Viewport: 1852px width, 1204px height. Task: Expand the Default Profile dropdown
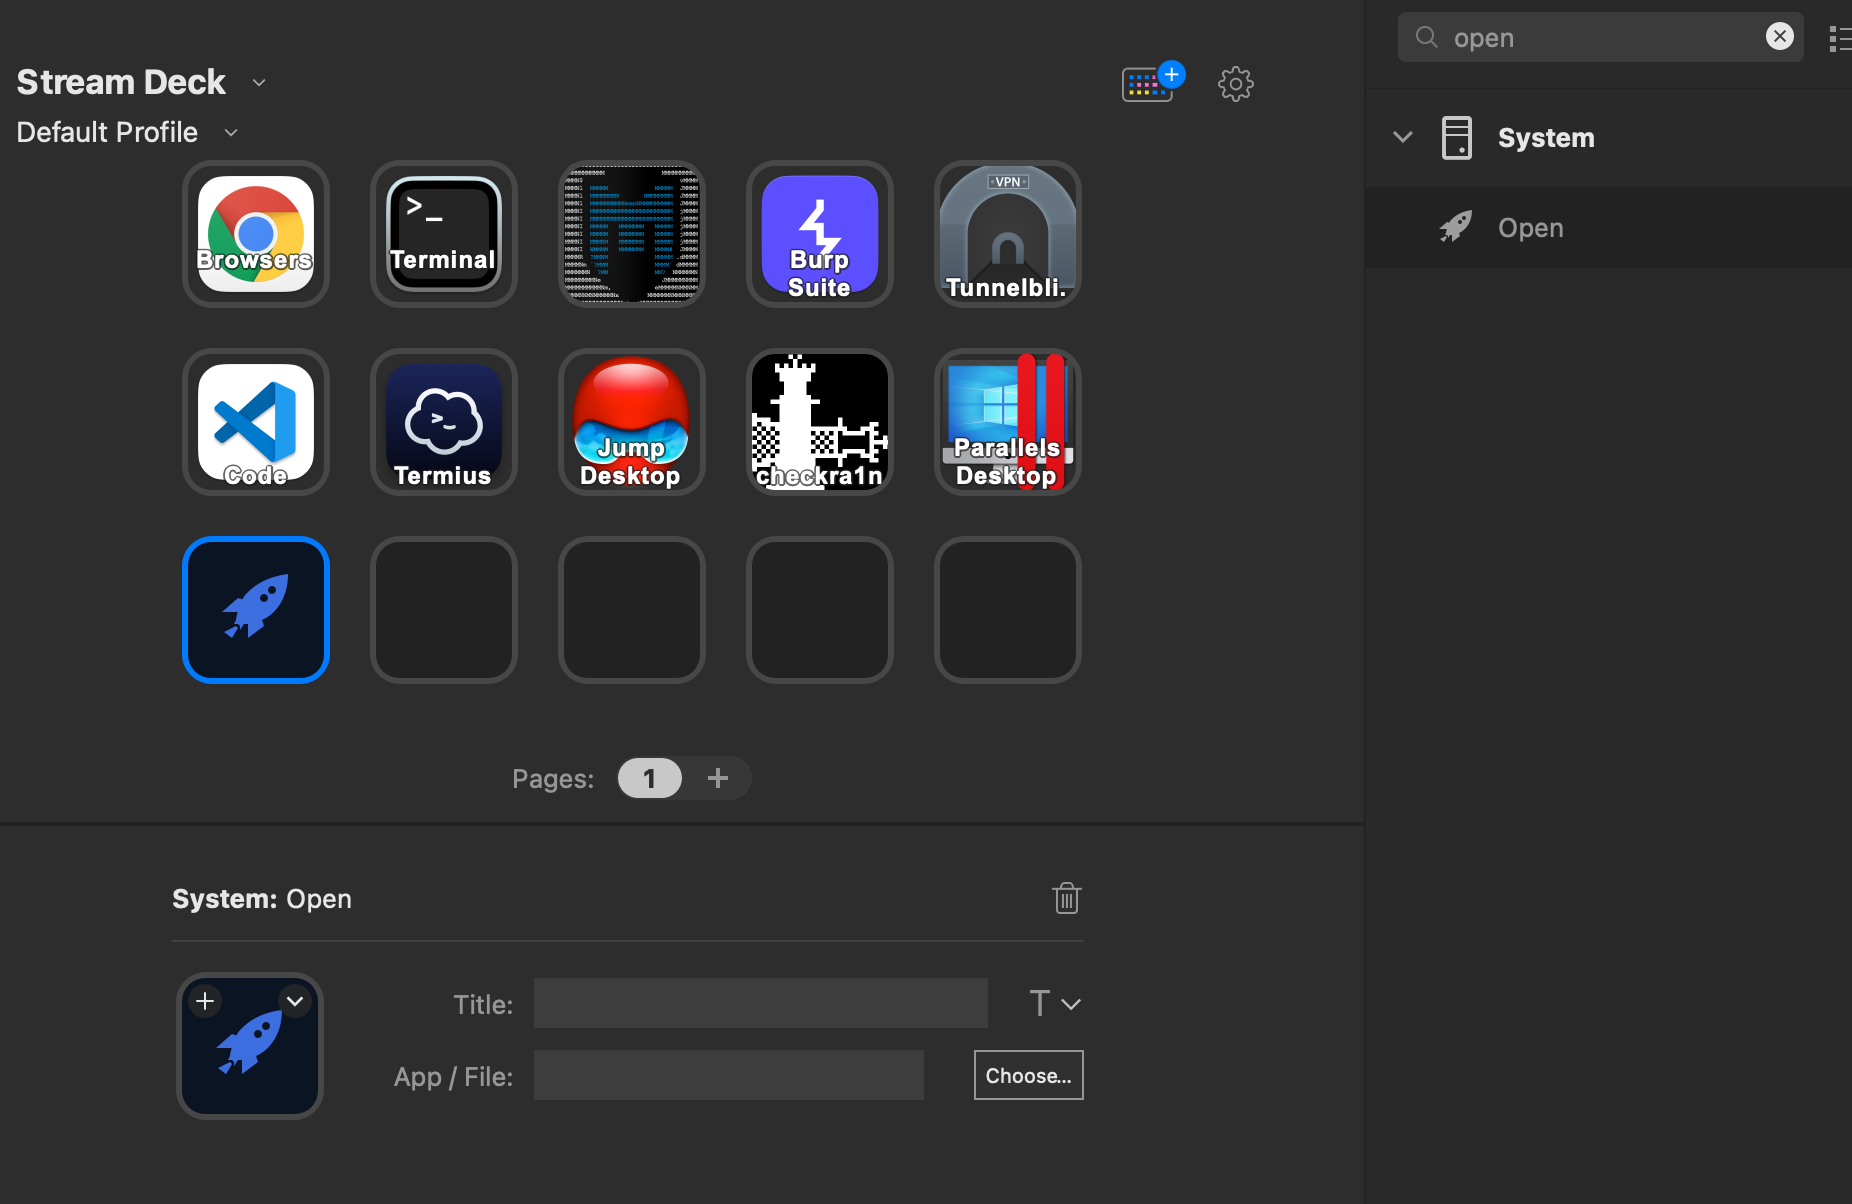click(231, 133)
